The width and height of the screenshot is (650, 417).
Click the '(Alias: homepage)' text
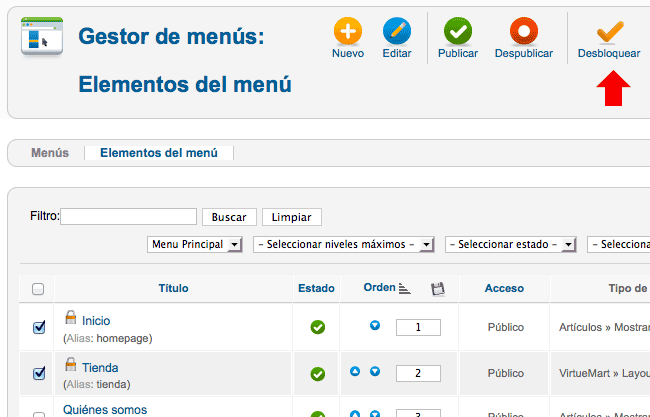point(108,339)
